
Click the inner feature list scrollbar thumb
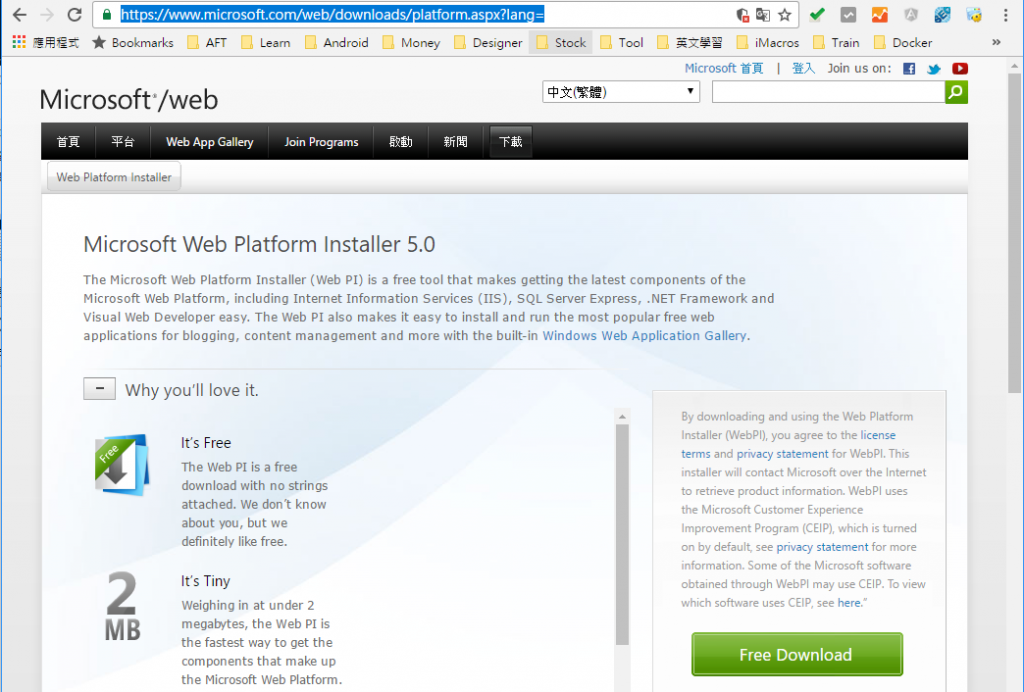coord(622,535)
